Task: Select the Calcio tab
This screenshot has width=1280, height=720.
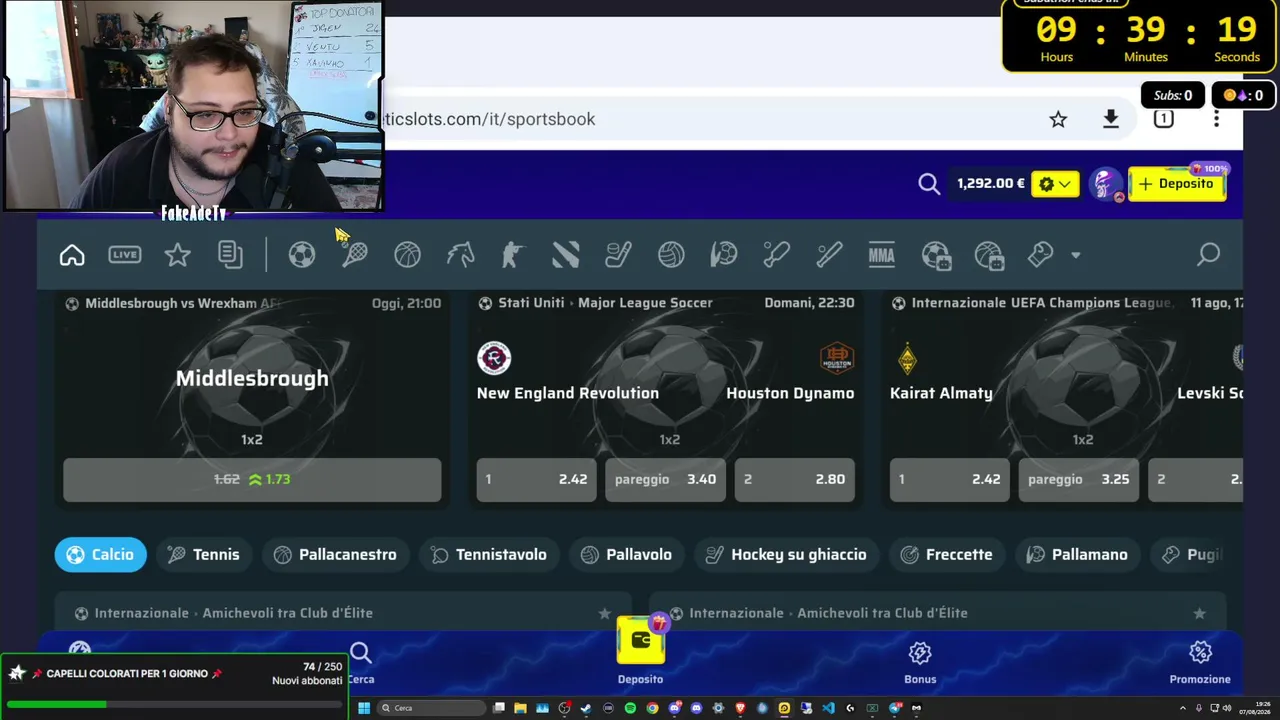Action: coord(101,554)
